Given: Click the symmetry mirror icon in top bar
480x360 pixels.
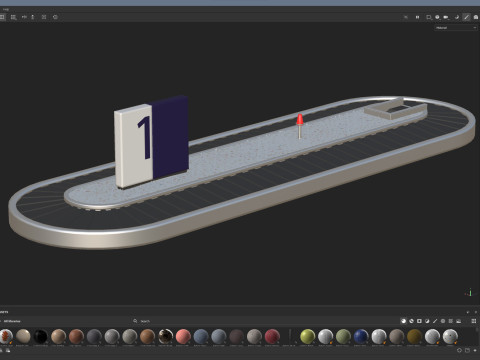Looking at the screenshot, I should 24,17.
